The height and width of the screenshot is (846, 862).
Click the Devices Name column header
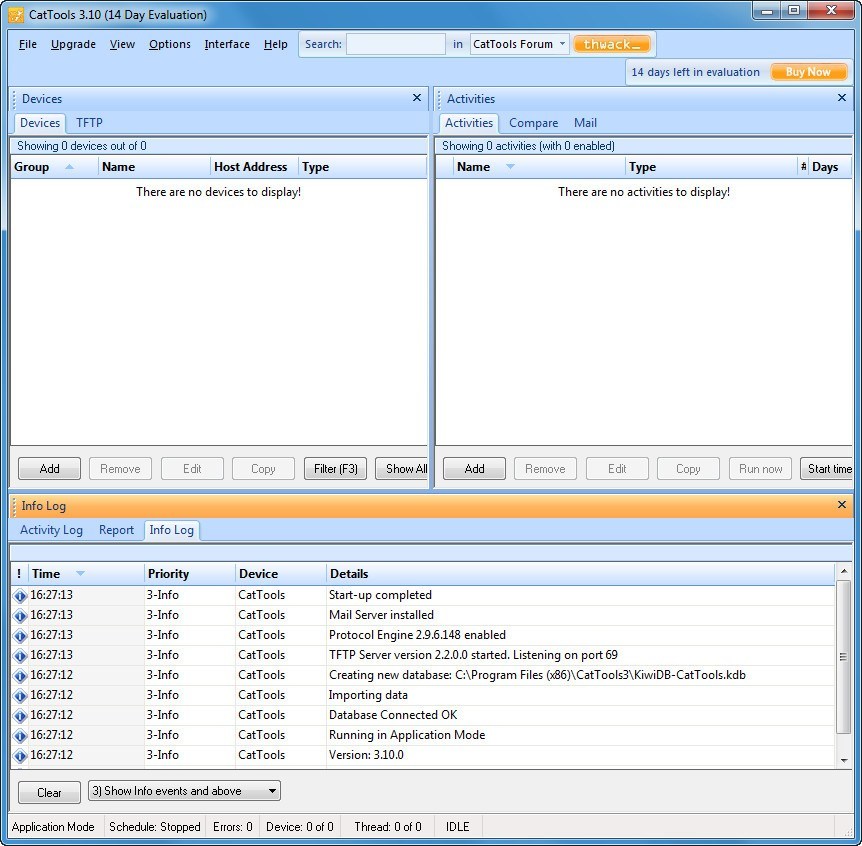pyautogui.click(x=154, y=167)
